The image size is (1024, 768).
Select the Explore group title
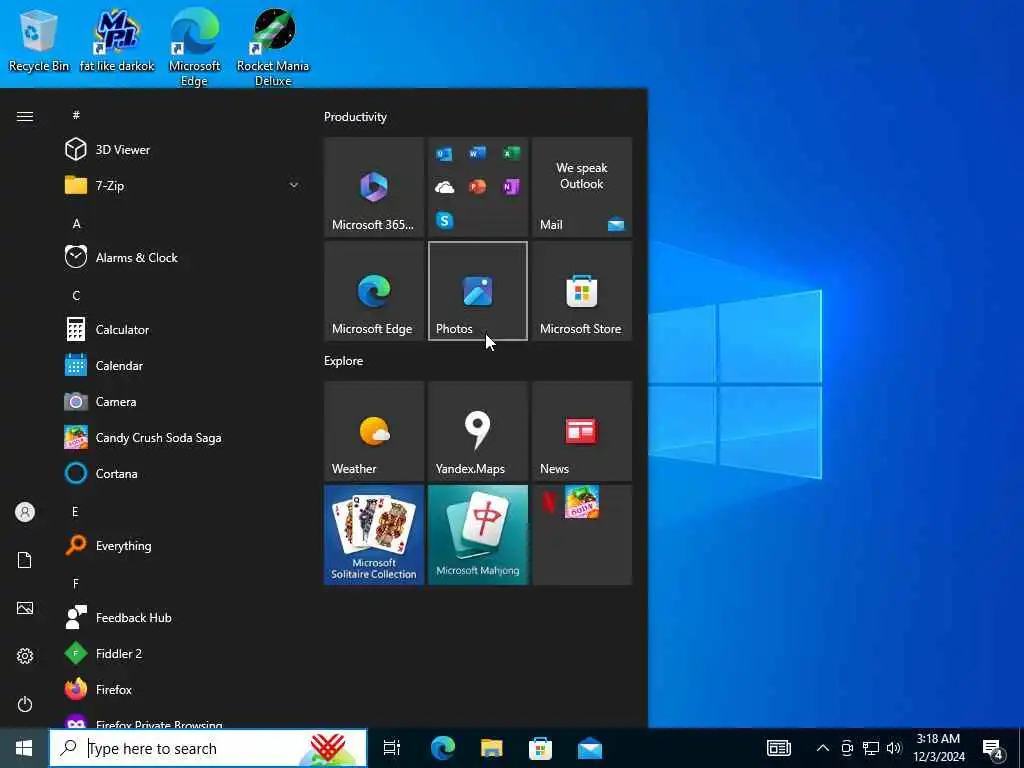344,360
